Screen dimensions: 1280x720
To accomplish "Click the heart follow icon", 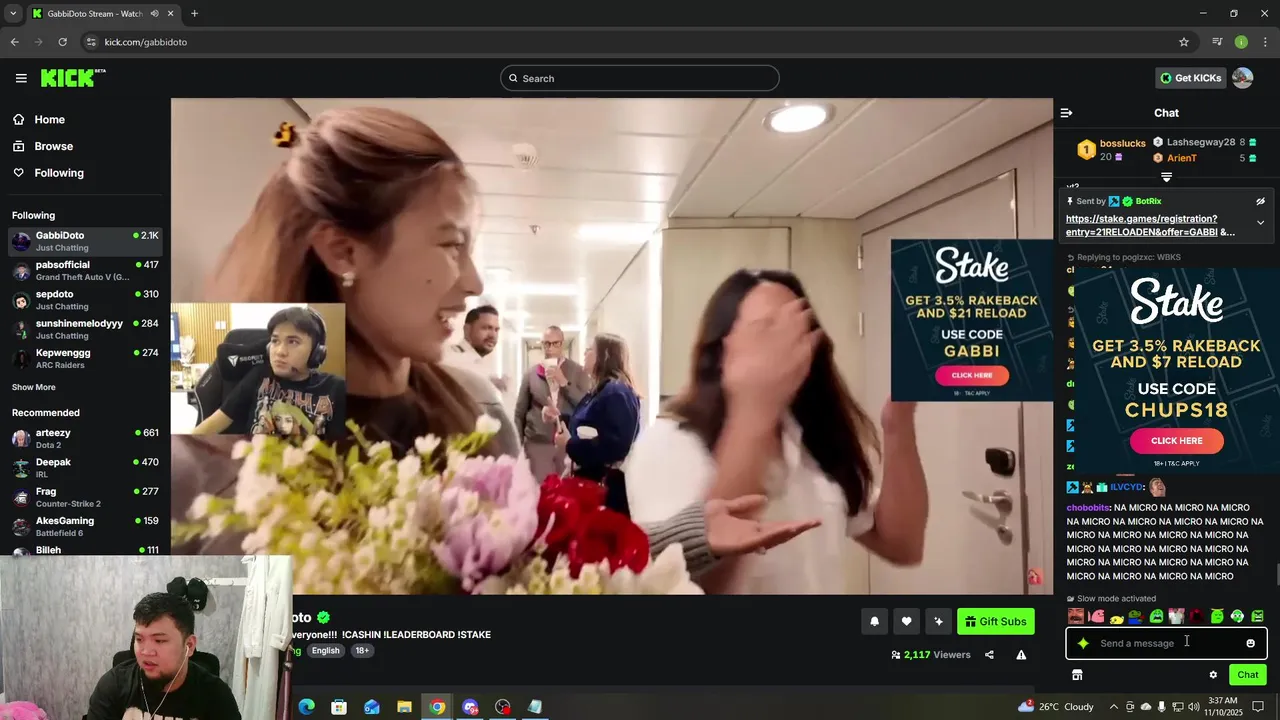I will (906, 621).
